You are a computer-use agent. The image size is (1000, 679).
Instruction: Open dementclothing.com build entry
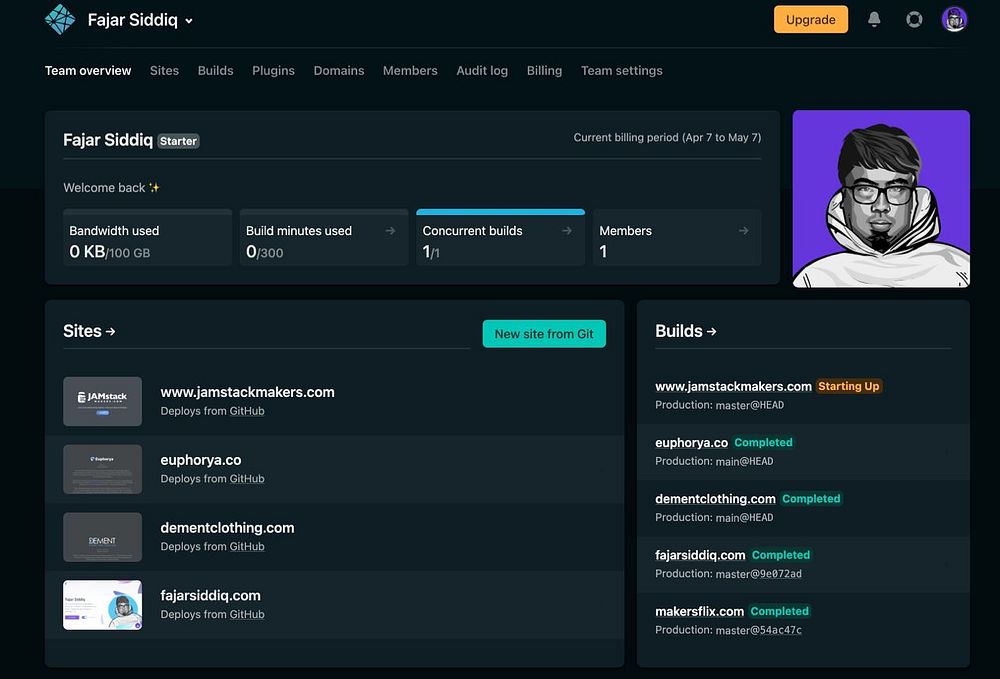tap(716, 499)
